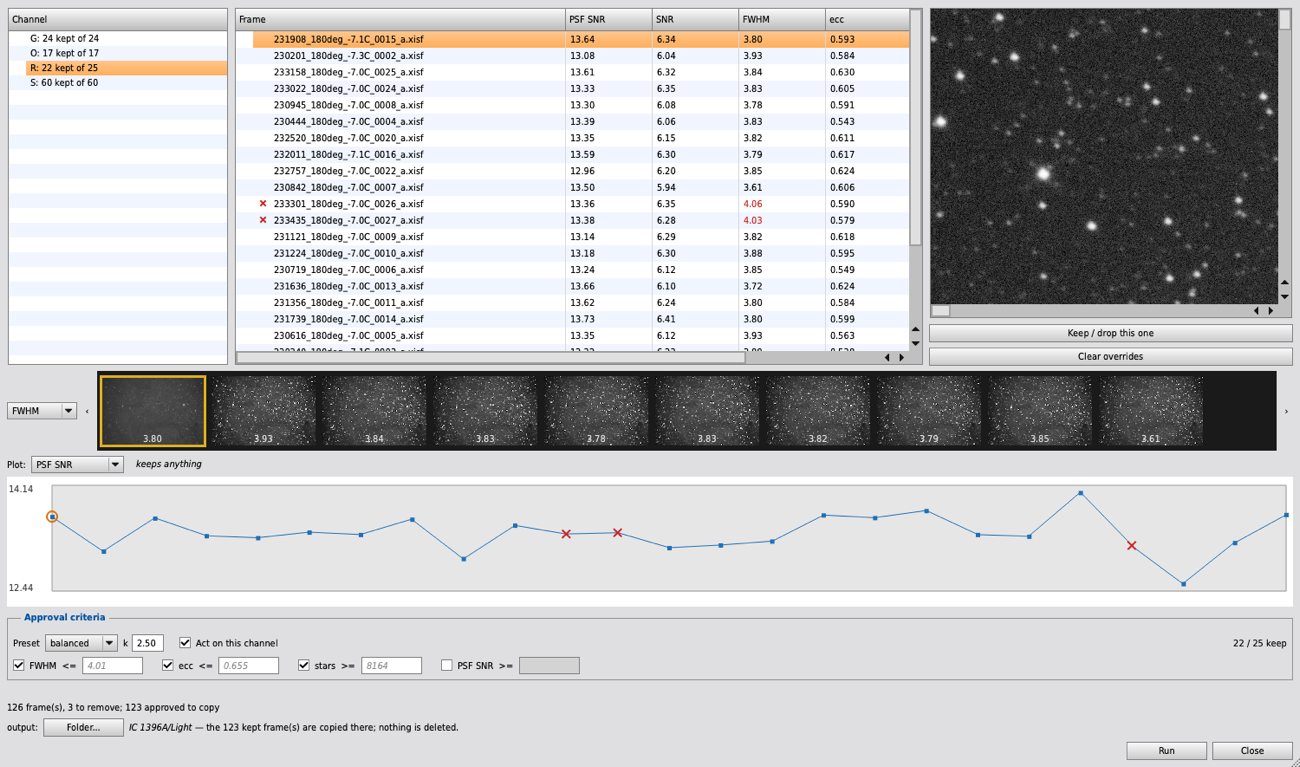Toggle the stars criterion checkbox
This screenshot has width=1300, height=767.
[304, 666]
